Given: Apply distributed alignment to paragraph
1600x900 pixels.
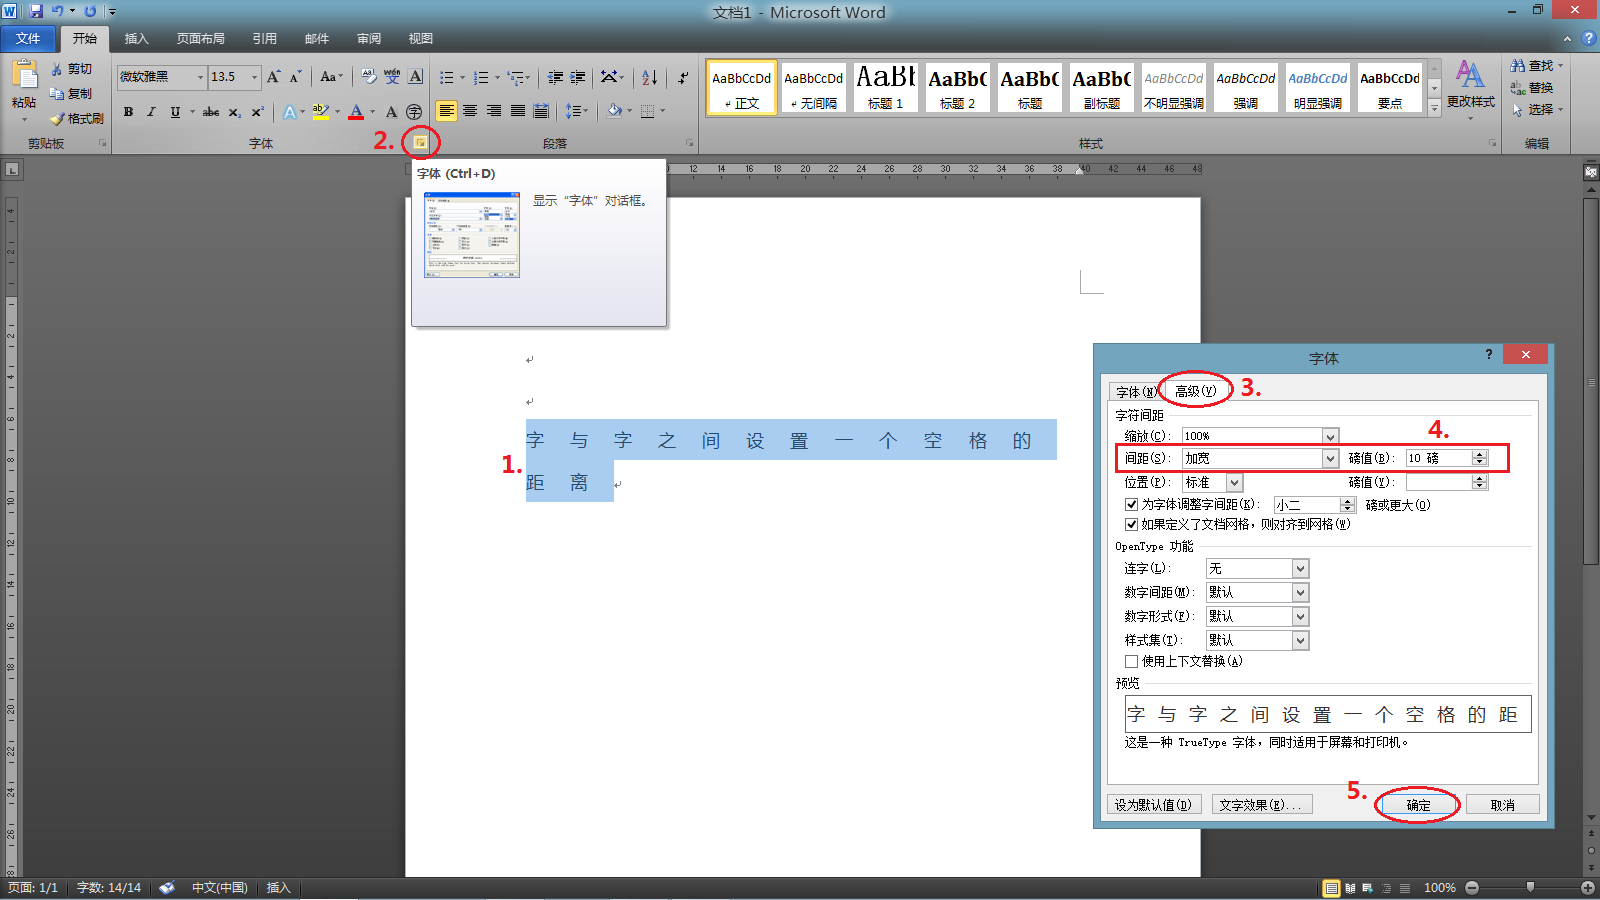Looking at the screenshot, I should click(541, 111).
